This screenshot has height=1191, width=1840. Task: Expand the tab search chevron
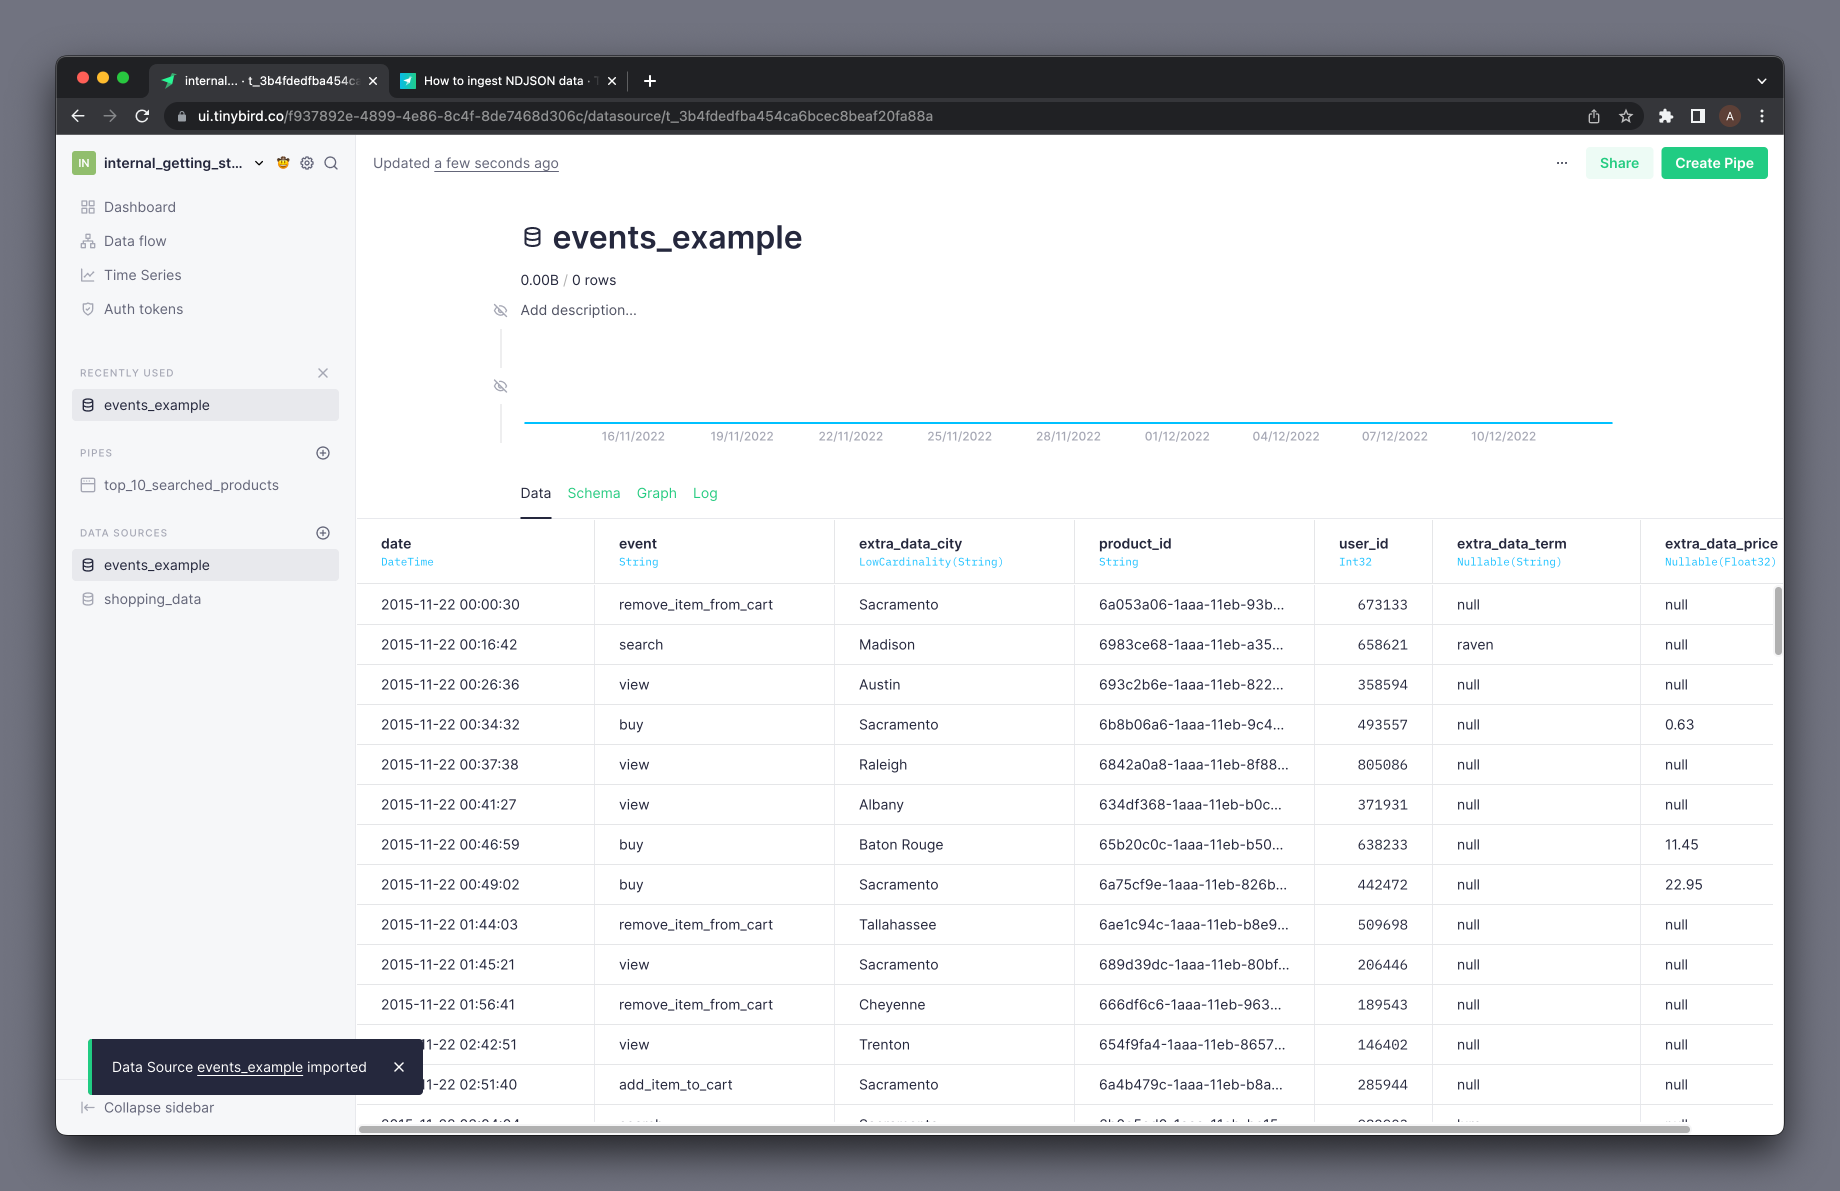1762,81
